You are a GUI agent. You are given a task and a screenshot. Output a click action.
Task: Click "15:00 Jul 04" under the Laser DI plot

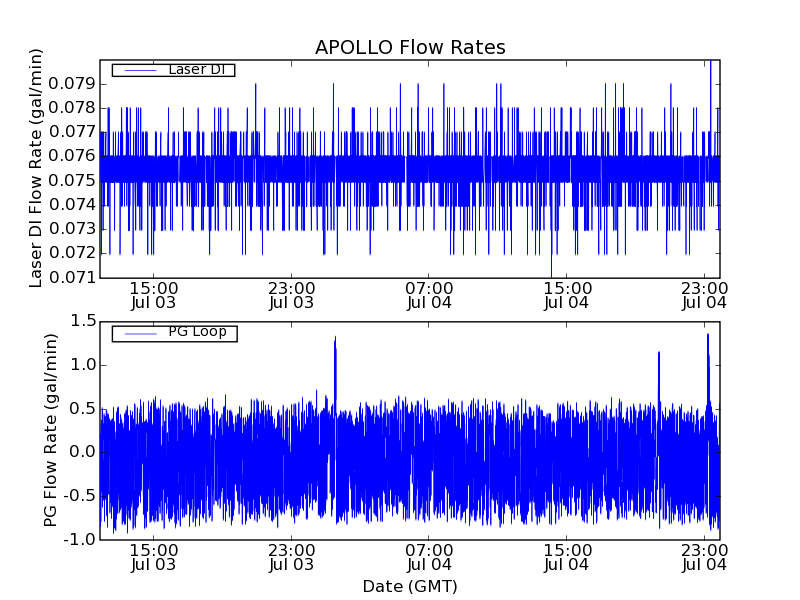click(567, 295)
